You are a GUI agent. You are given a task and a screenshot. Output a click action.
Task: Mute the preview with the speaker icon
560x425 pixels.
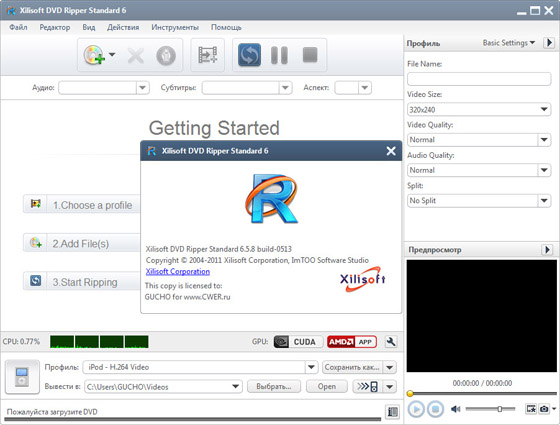pos(455,409)
